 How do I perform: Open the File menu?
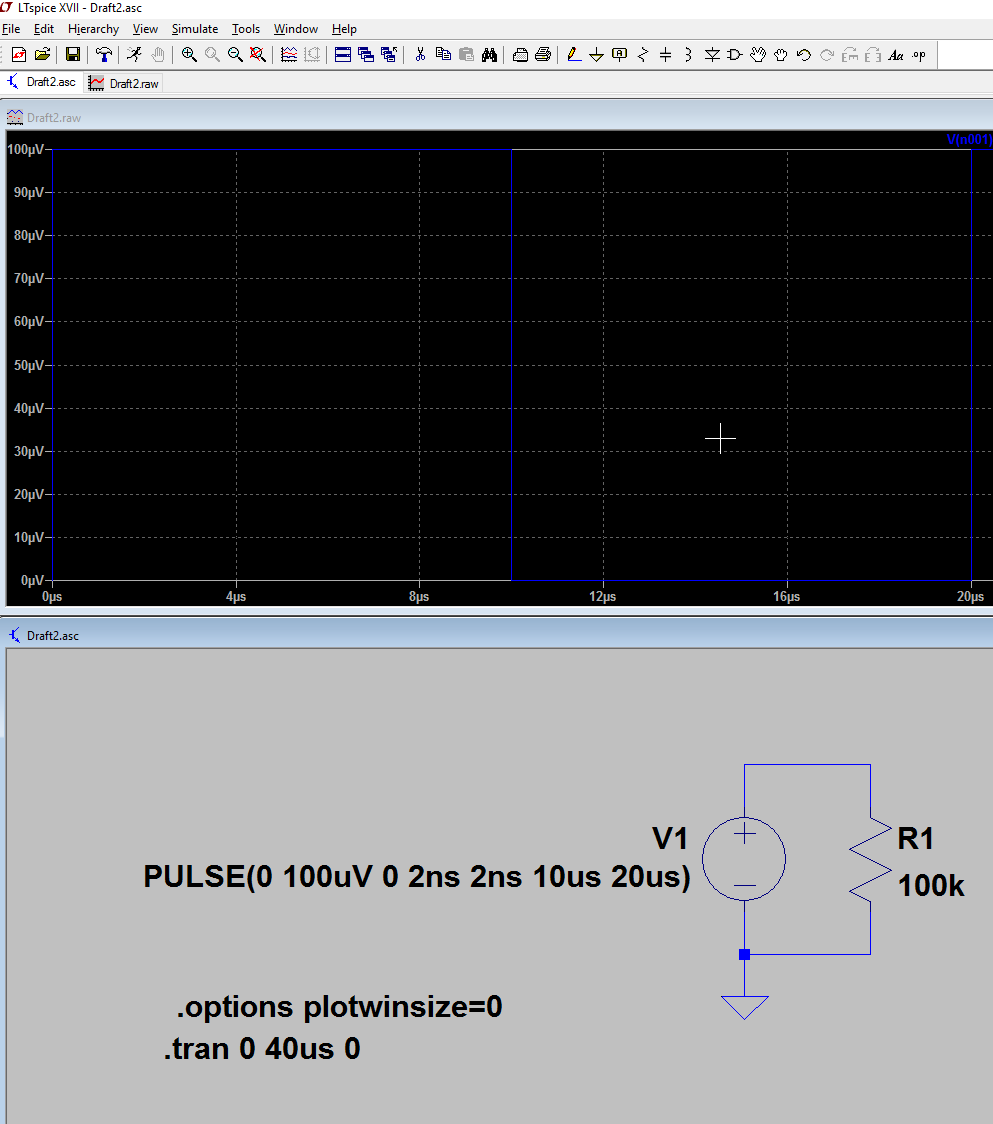11,29
